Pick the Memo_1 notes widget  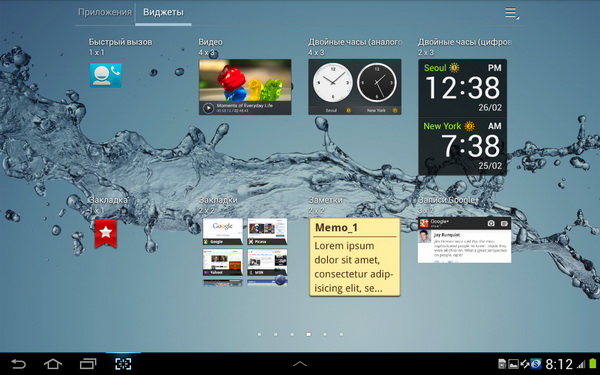click(x=355, y=257)
